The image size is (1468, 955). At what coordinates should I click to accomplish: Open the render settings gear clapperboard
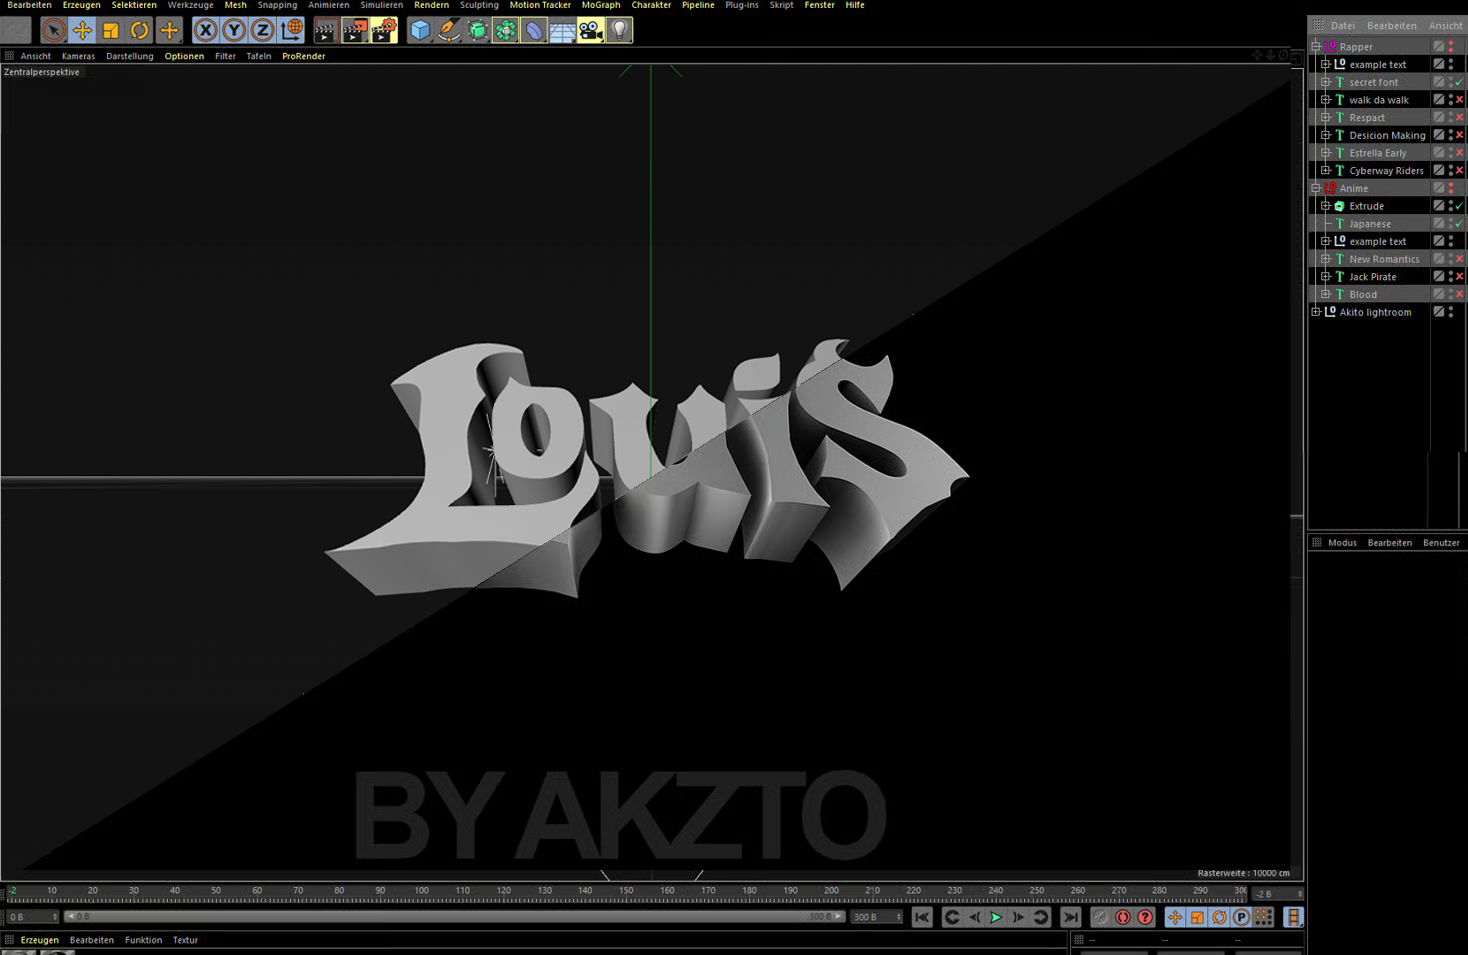pos(384,30)
